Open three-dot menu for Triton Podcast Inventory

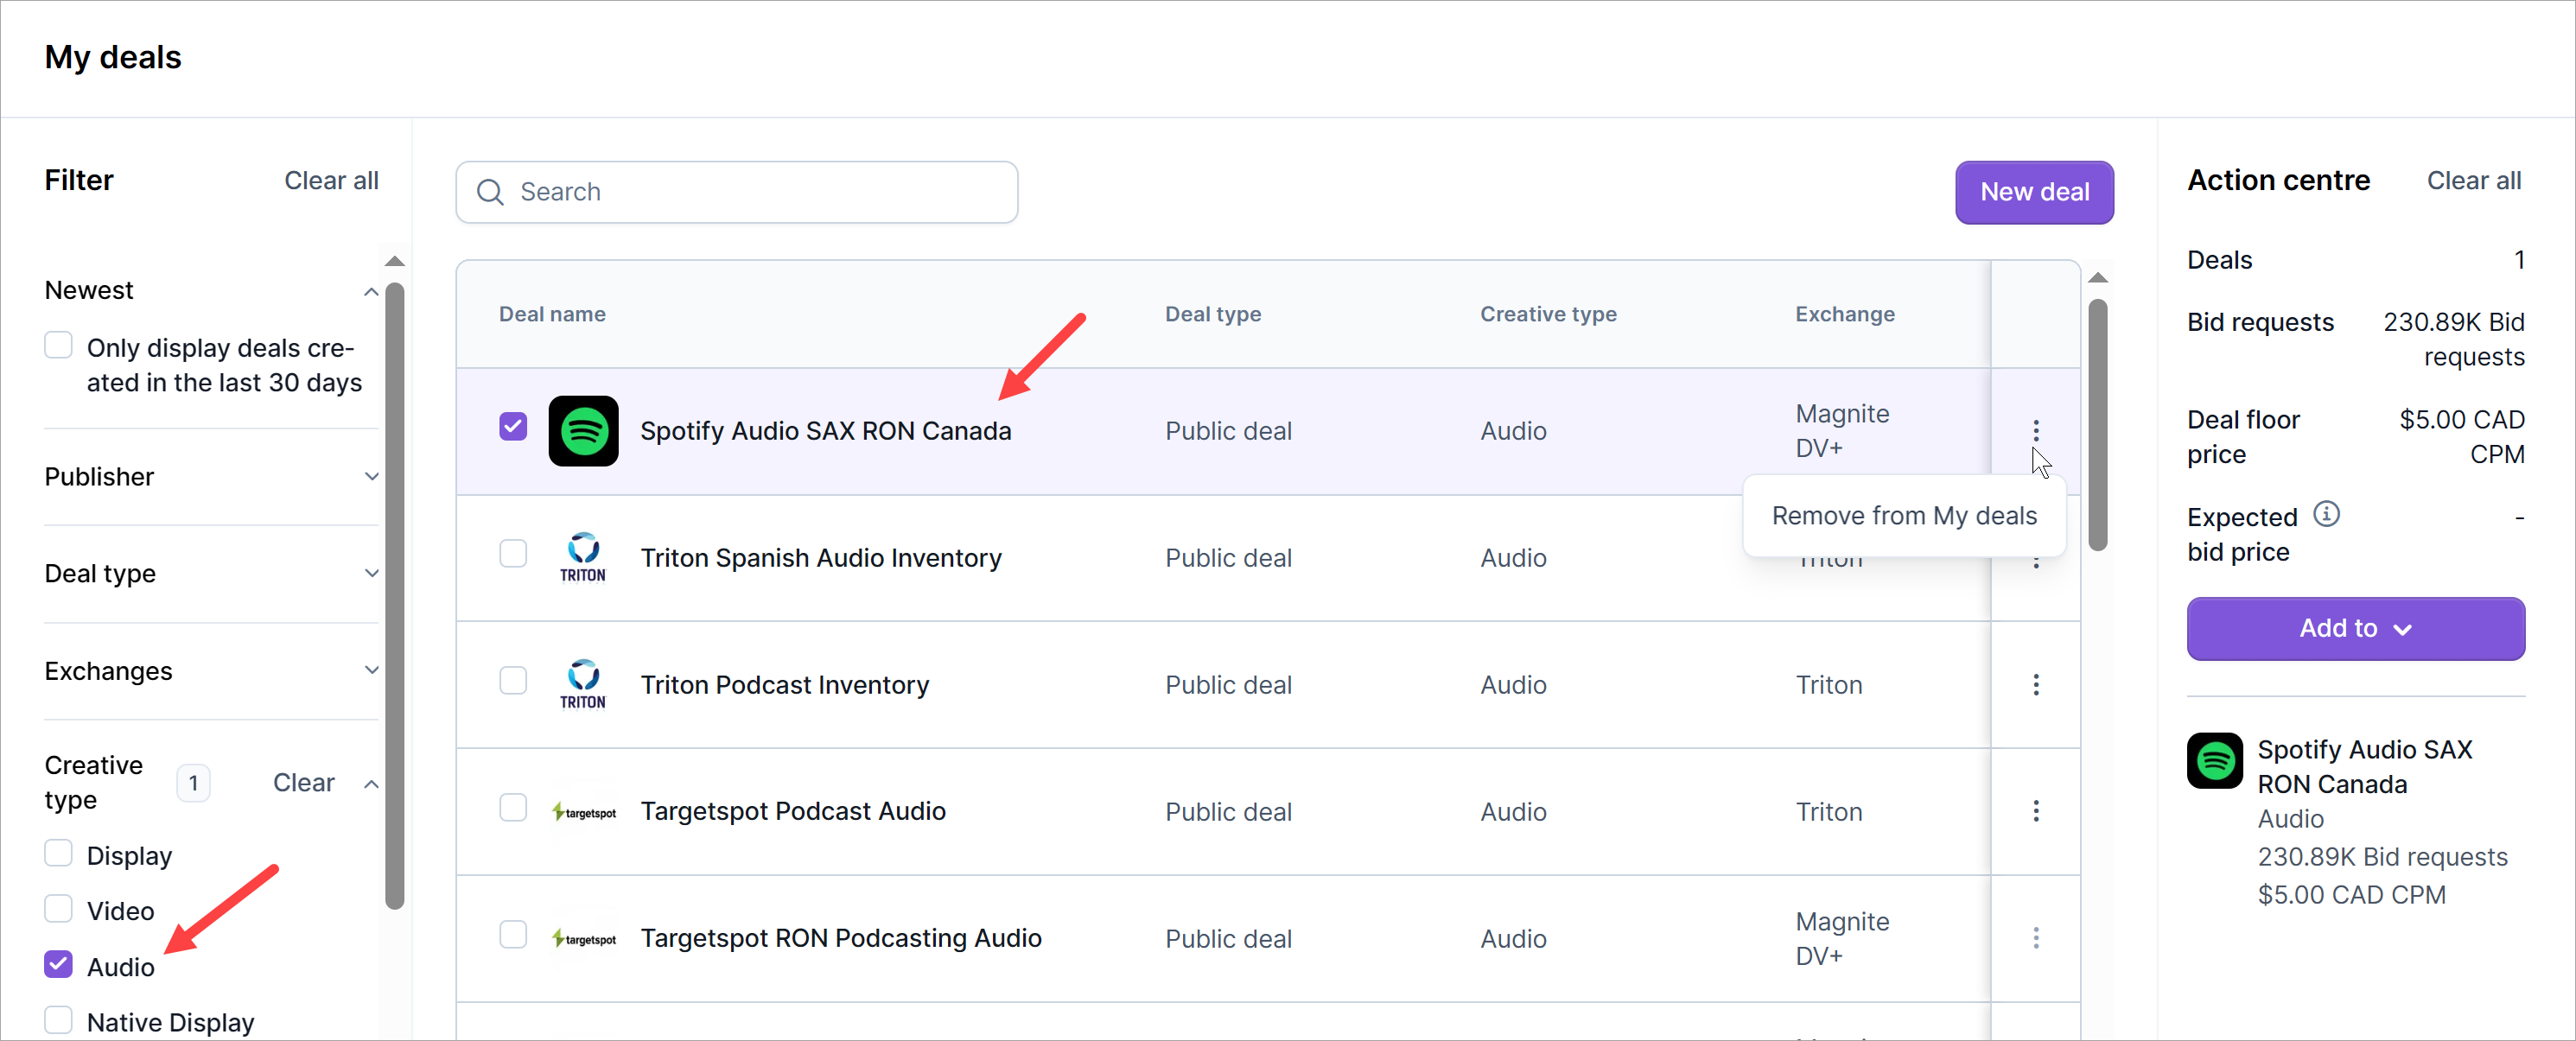tap(2035, 685)
